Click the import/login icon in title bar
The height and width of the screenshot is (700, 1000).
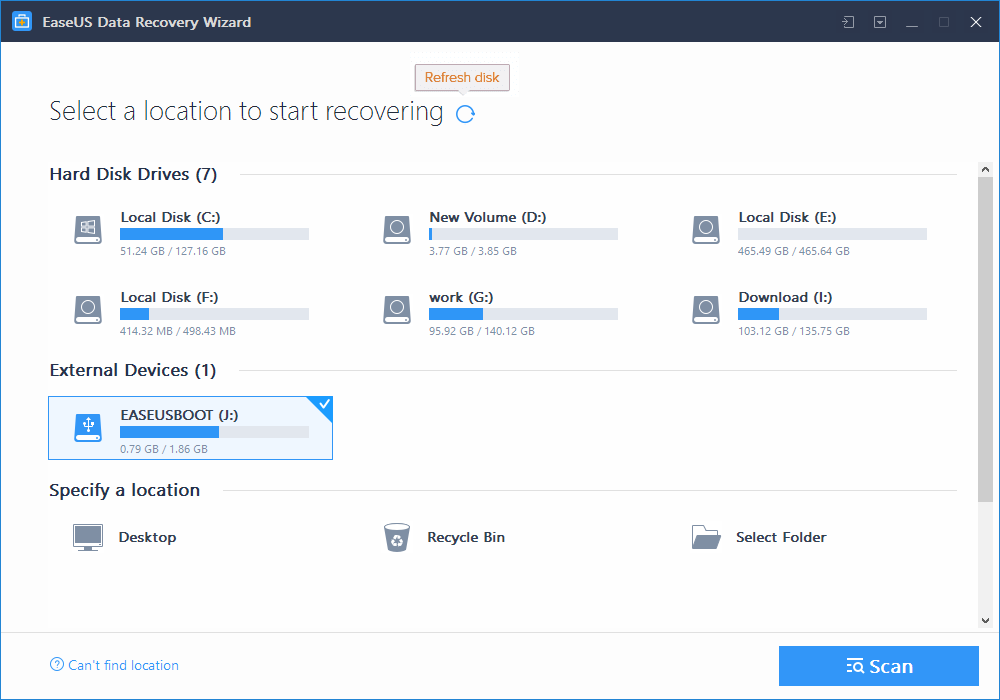(848, 22)
